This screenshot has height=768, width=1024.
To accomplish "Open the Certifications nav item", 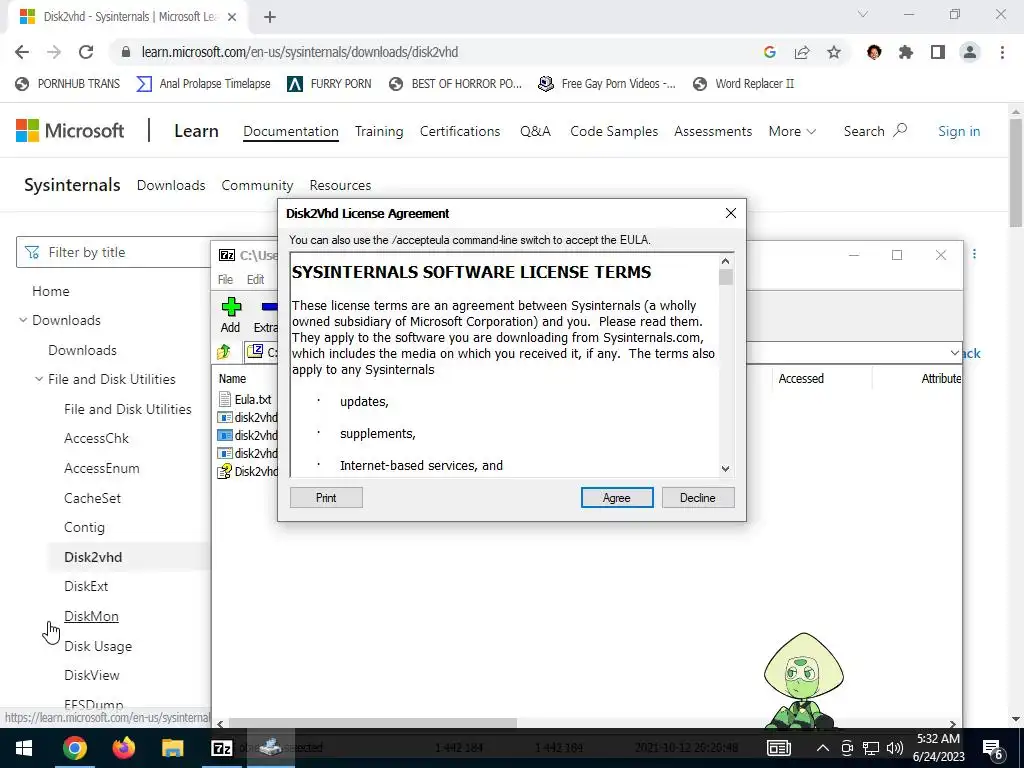I will click(460, 131).
